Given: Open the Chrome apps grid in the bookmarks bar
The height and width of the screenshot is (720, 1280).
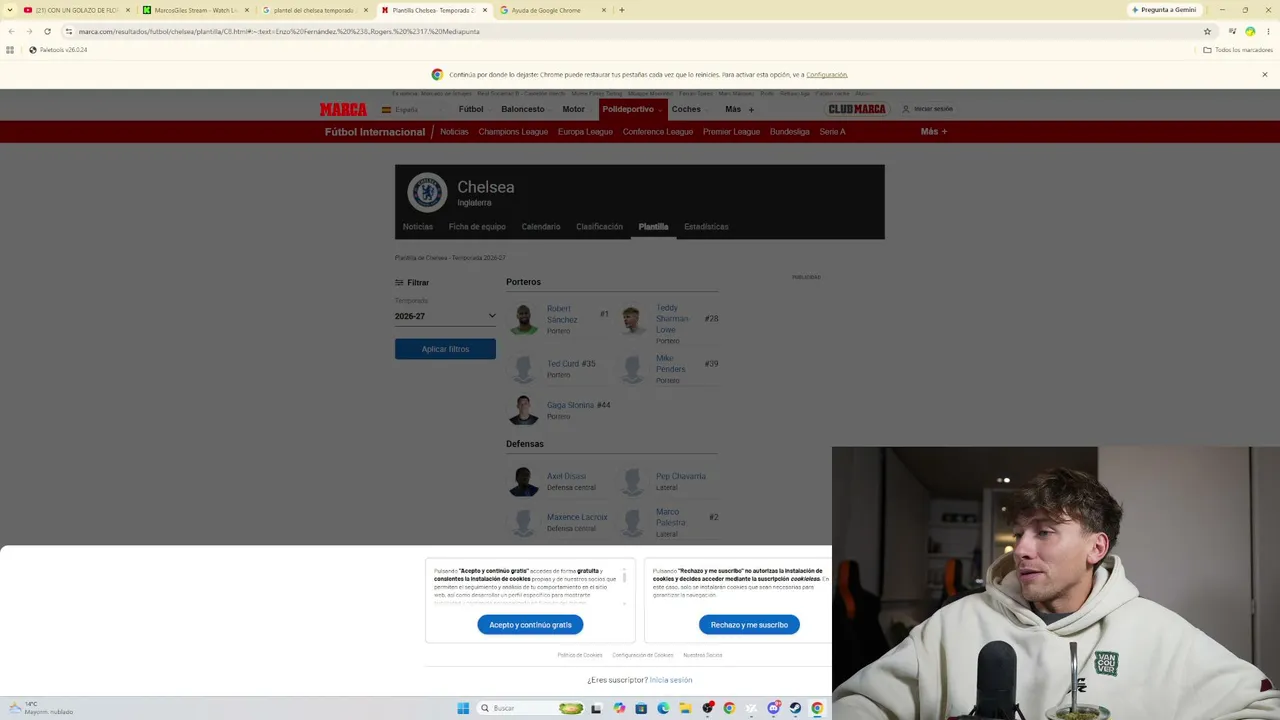Looking at the screenshot, I should (10, 50).
